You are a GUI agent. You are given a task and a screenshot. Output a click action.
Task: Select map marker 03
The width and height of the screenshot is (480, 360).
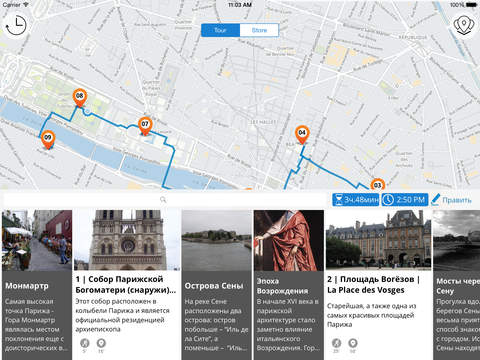pos(377,184)
